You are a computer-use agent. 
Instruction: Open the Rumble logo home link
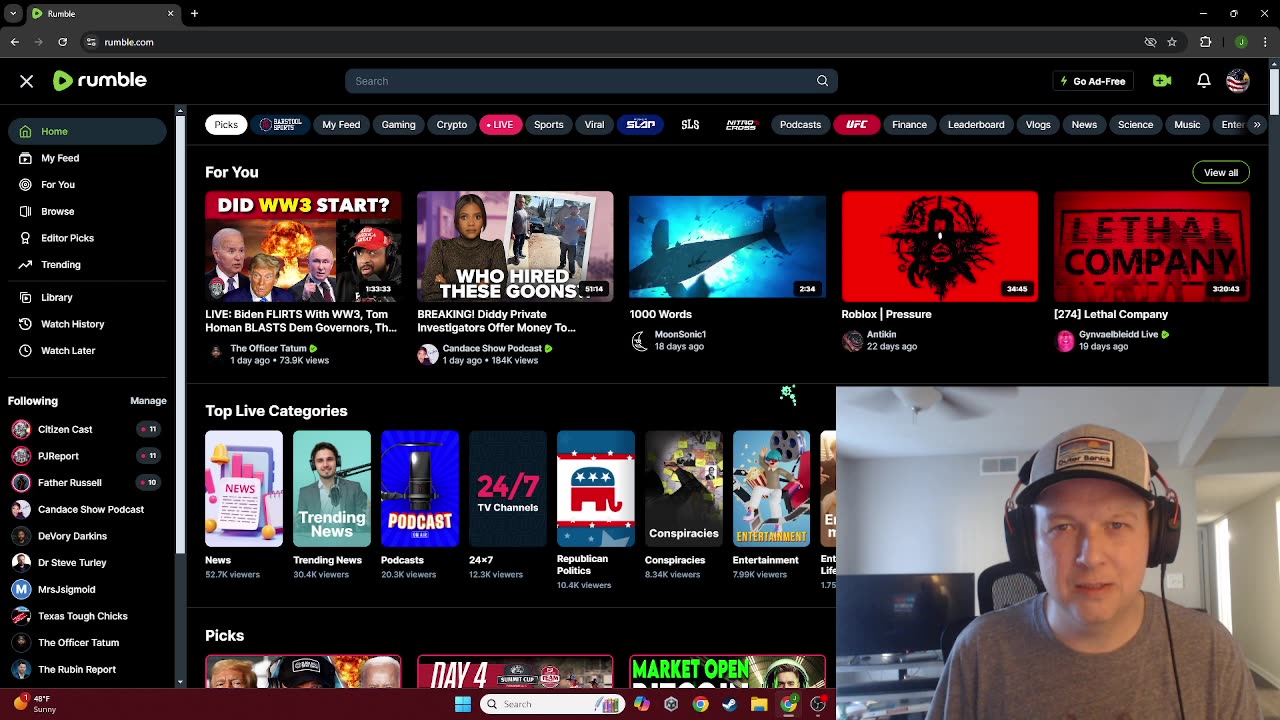(100, 80)
